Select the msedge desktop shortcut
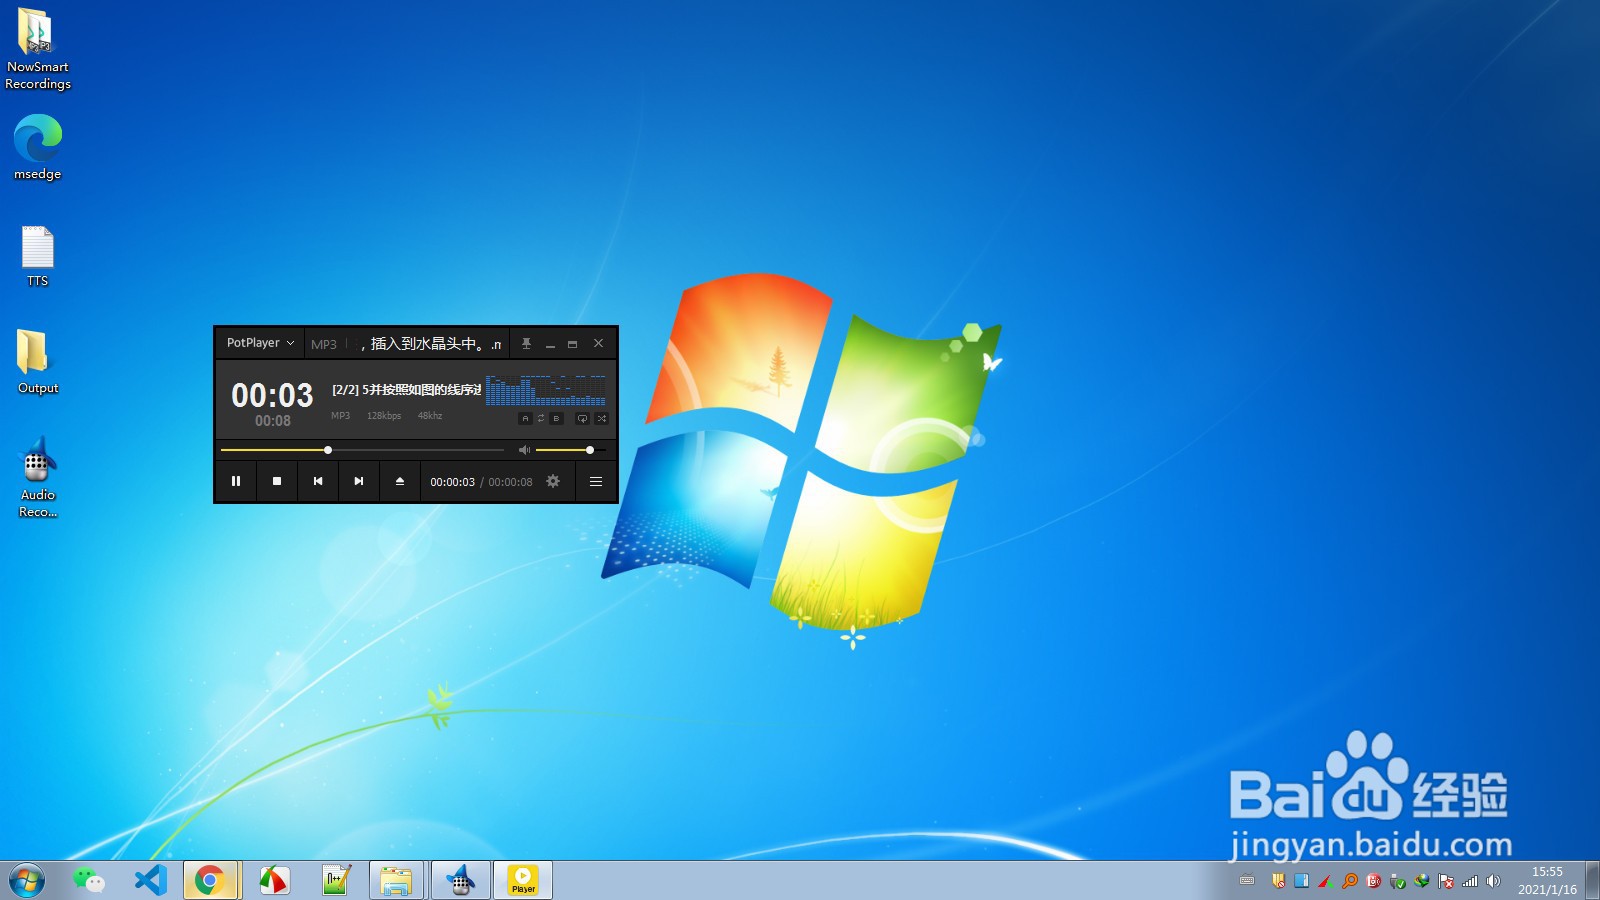The height and width of the screenshot is (900, 1600). pos(38,147)
